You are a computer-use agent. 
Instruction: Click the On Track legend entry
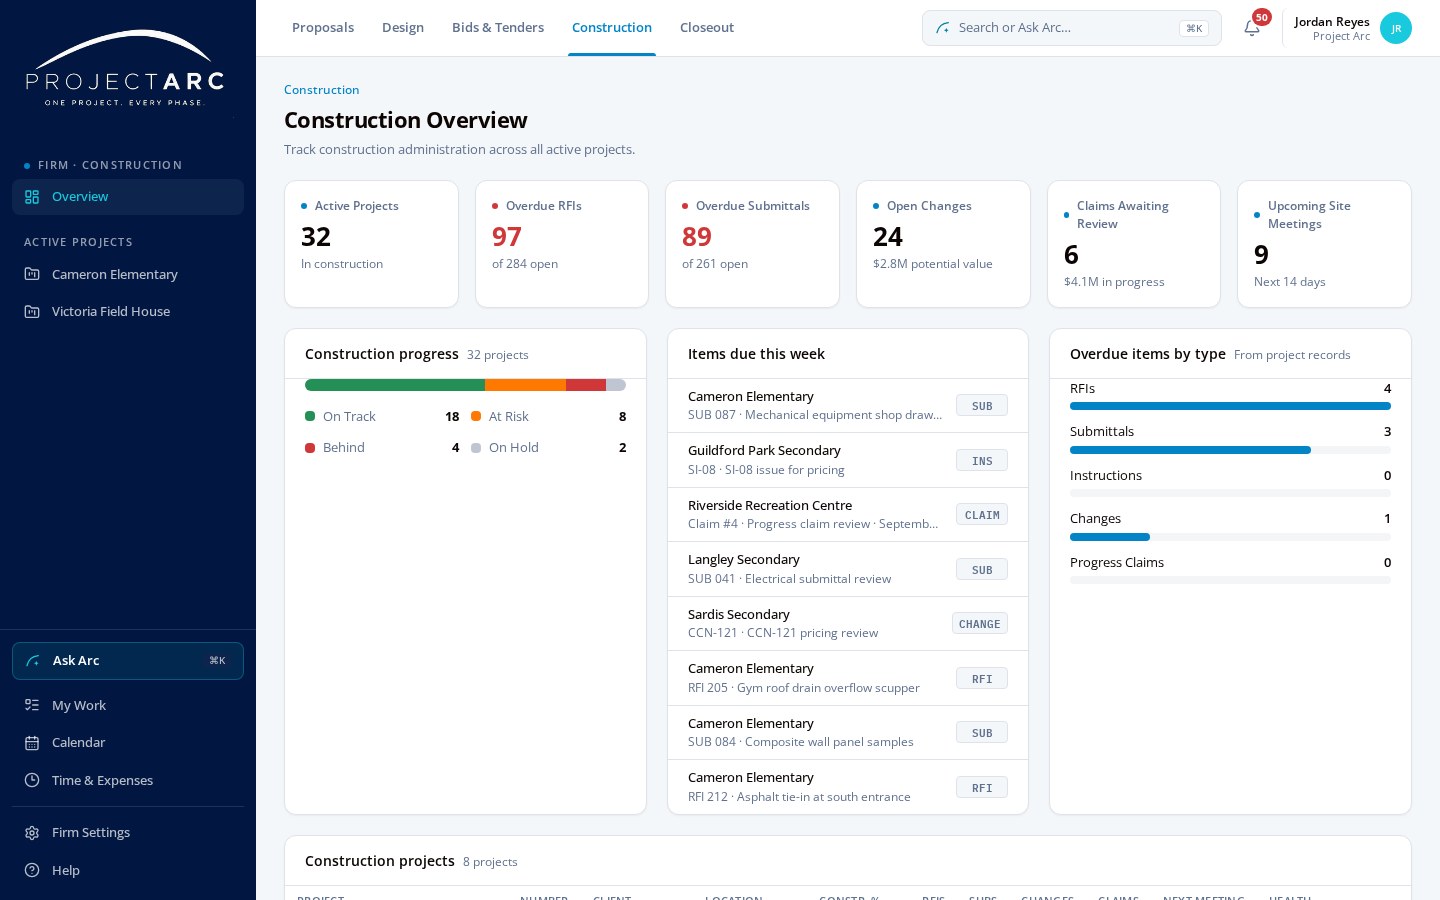[382, 417]
